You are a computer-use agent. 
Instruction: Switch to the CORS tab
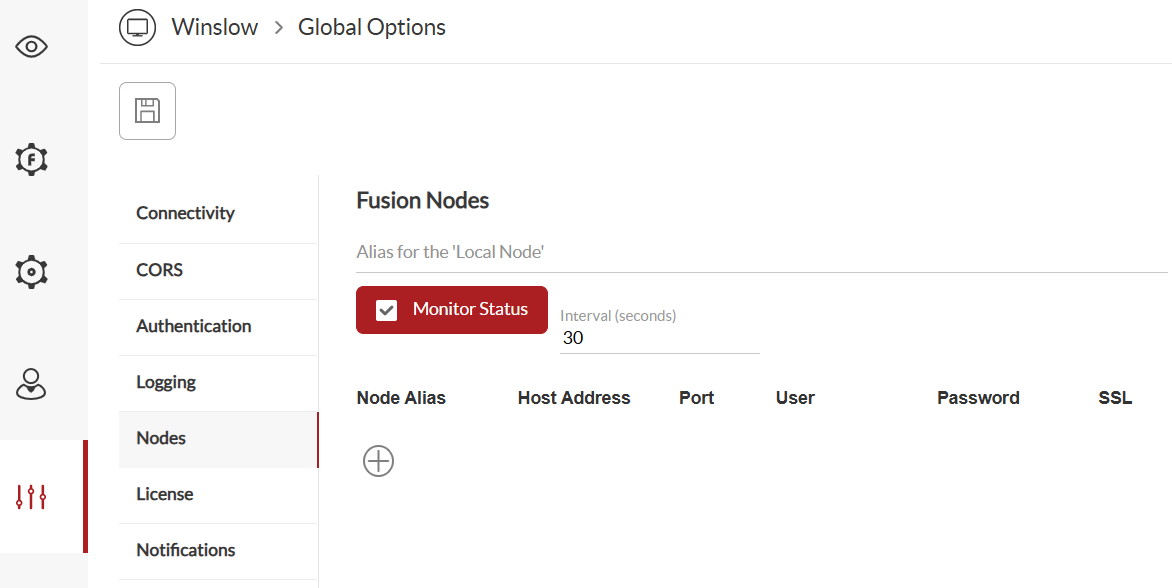[x=218, y=270]
